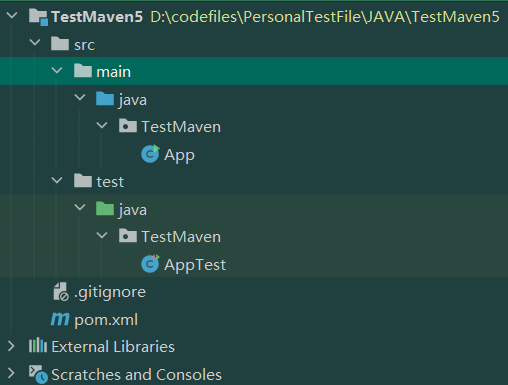The height and width of the screenshot is (385, 508).
Task: Select the App class file
Action: [179, 155]
